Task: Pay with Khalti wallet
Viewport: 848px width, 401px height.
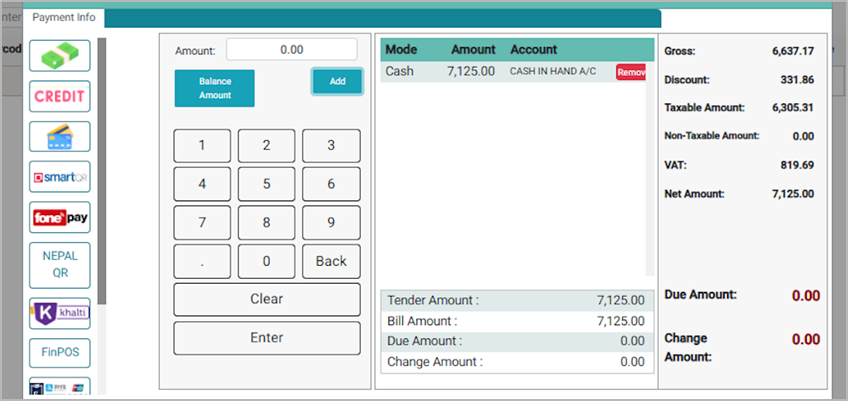Action: click(60, 313)
